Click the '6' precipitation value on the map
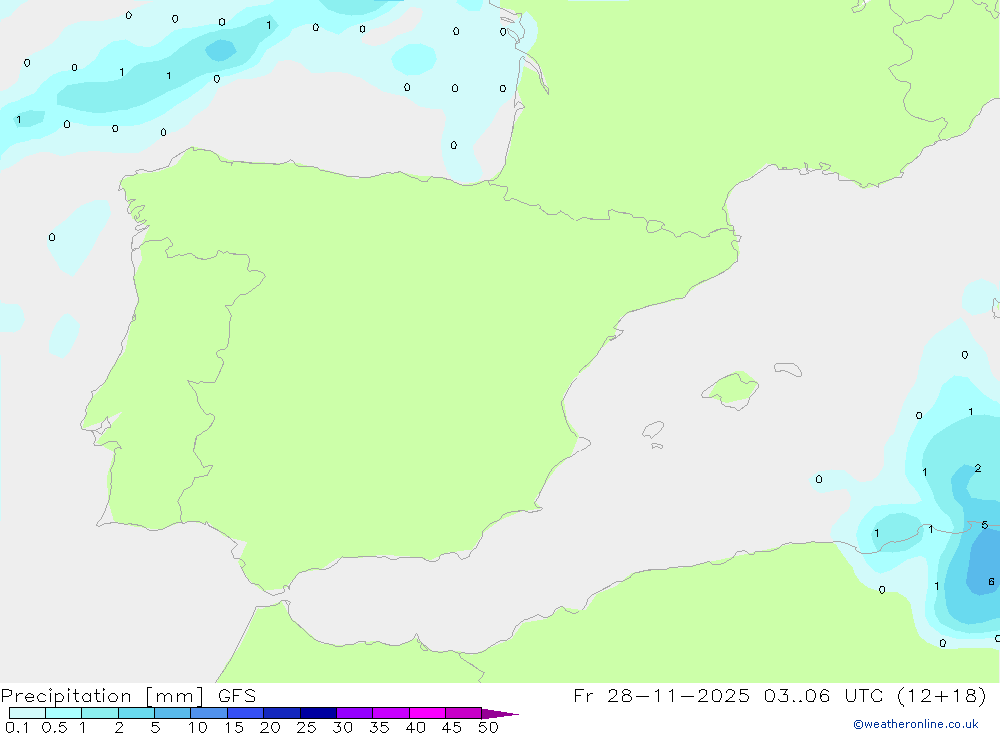 click(x=991, y=581)
